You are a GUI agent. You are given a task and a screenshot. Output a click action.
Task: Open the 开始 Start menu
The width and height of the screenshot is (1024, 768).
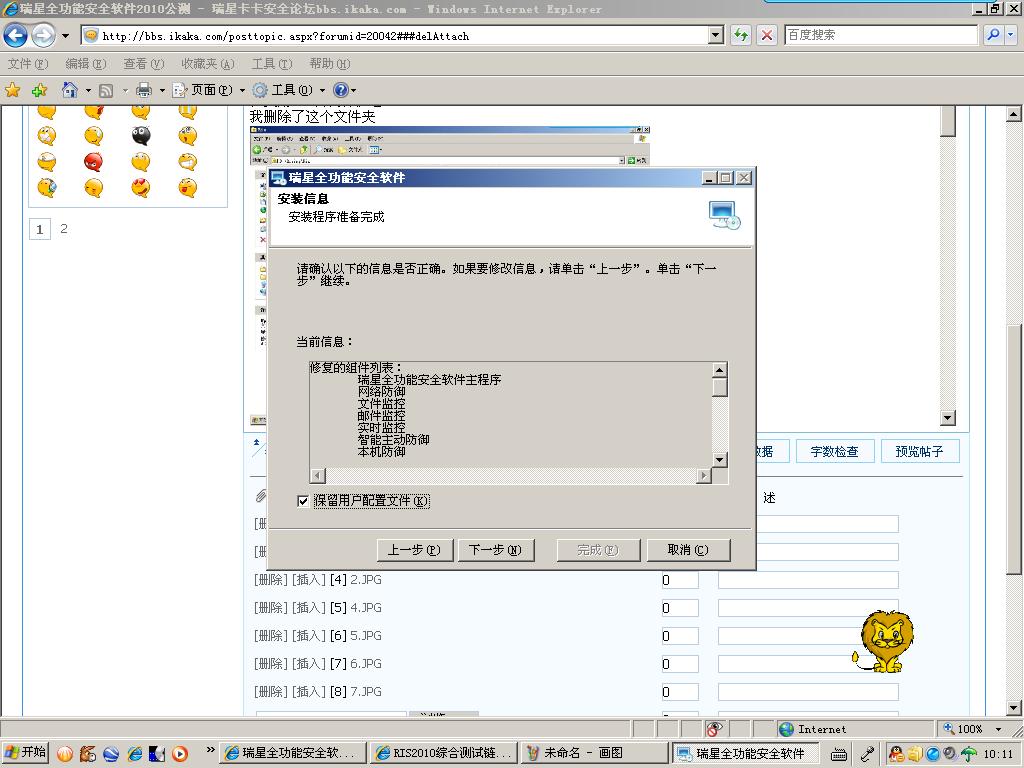pos(25,752)
